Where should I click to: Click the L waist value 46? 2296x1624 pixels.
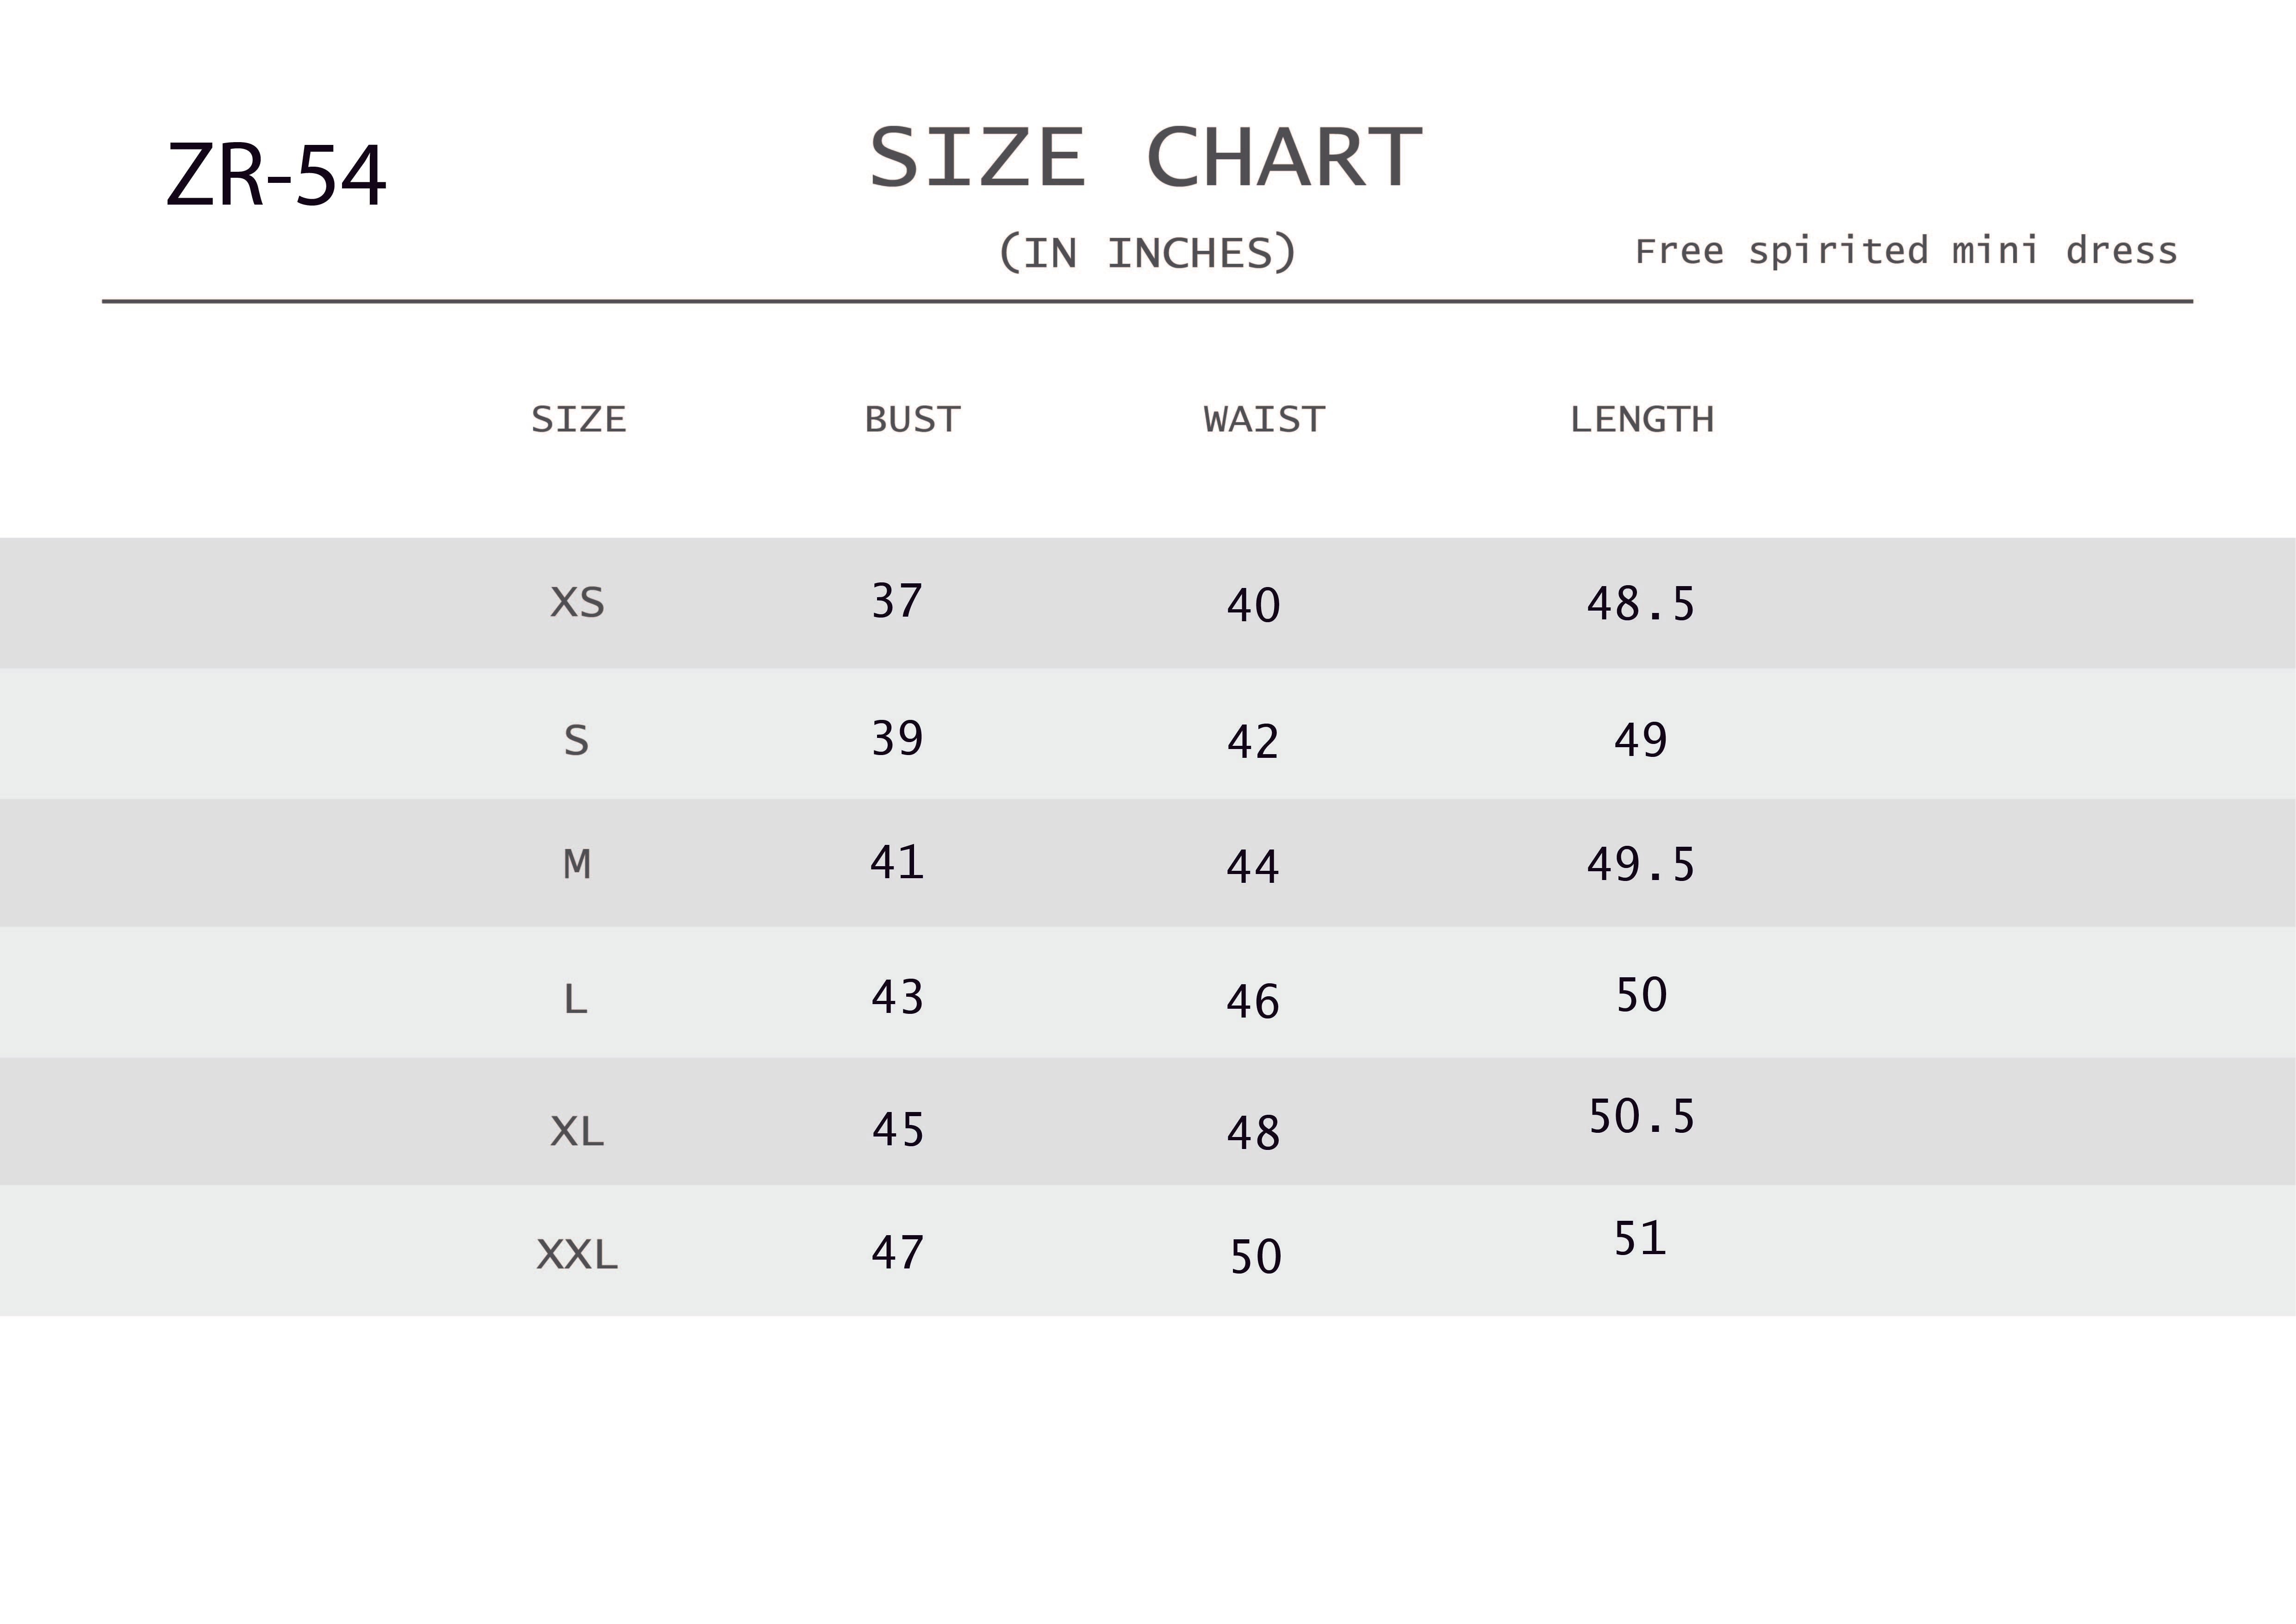click(1253, 1001)
